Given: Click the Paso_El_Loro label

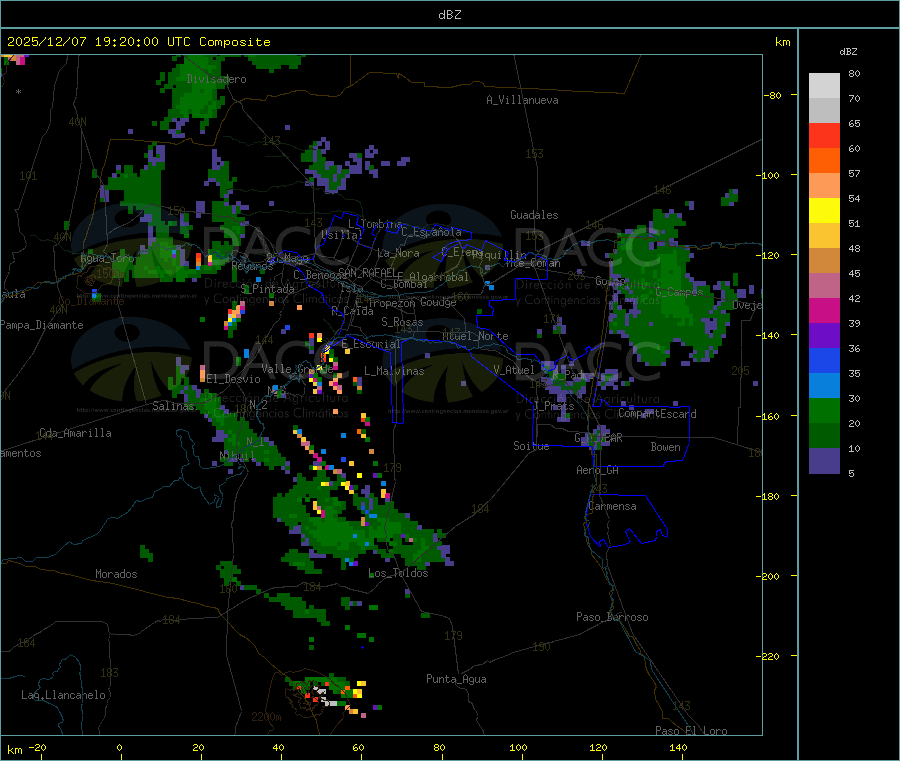Looking at the screenshot, I should (x=691, y=731).
